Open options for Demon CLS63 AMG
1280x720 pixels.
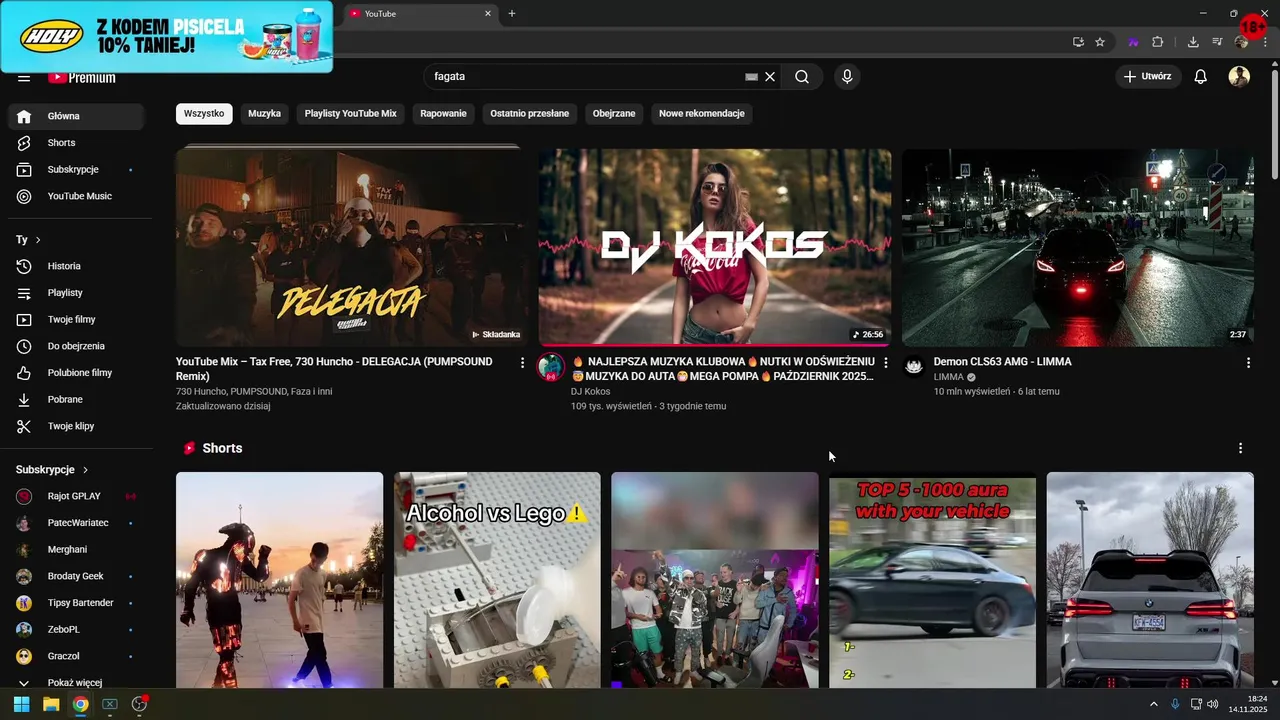click(1248, 363)
